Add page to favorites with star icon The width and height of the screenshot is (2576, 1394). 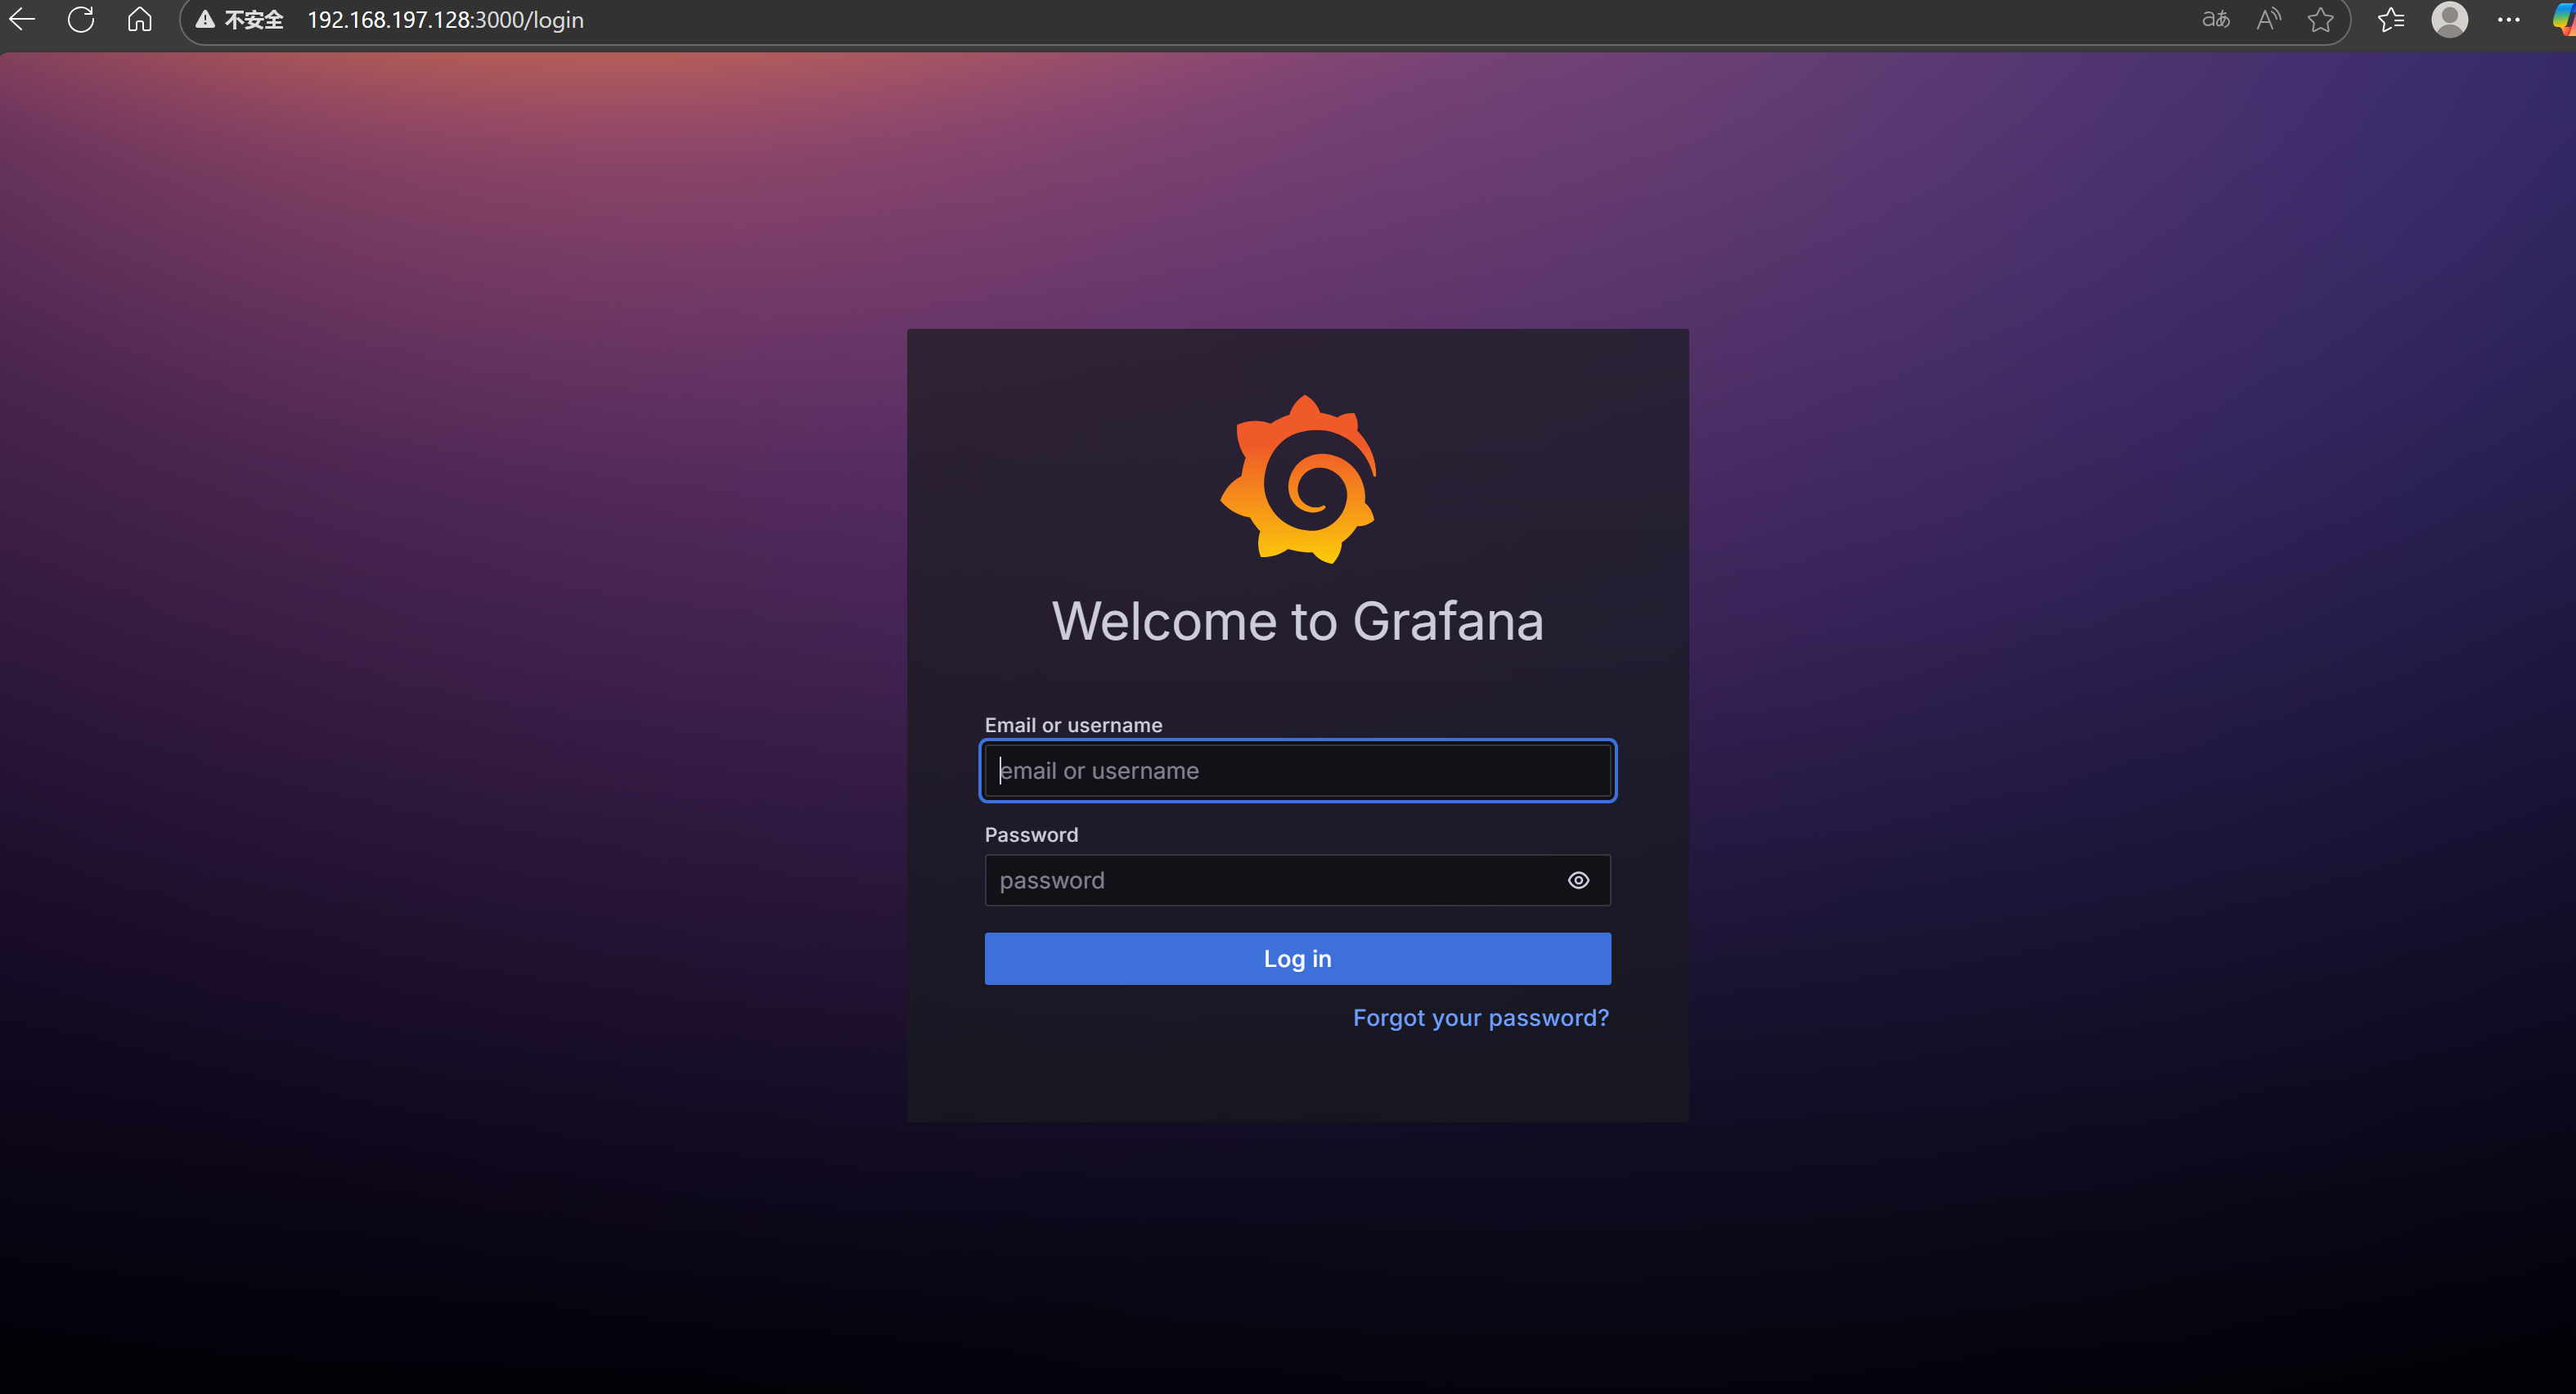click(2320, 19)
